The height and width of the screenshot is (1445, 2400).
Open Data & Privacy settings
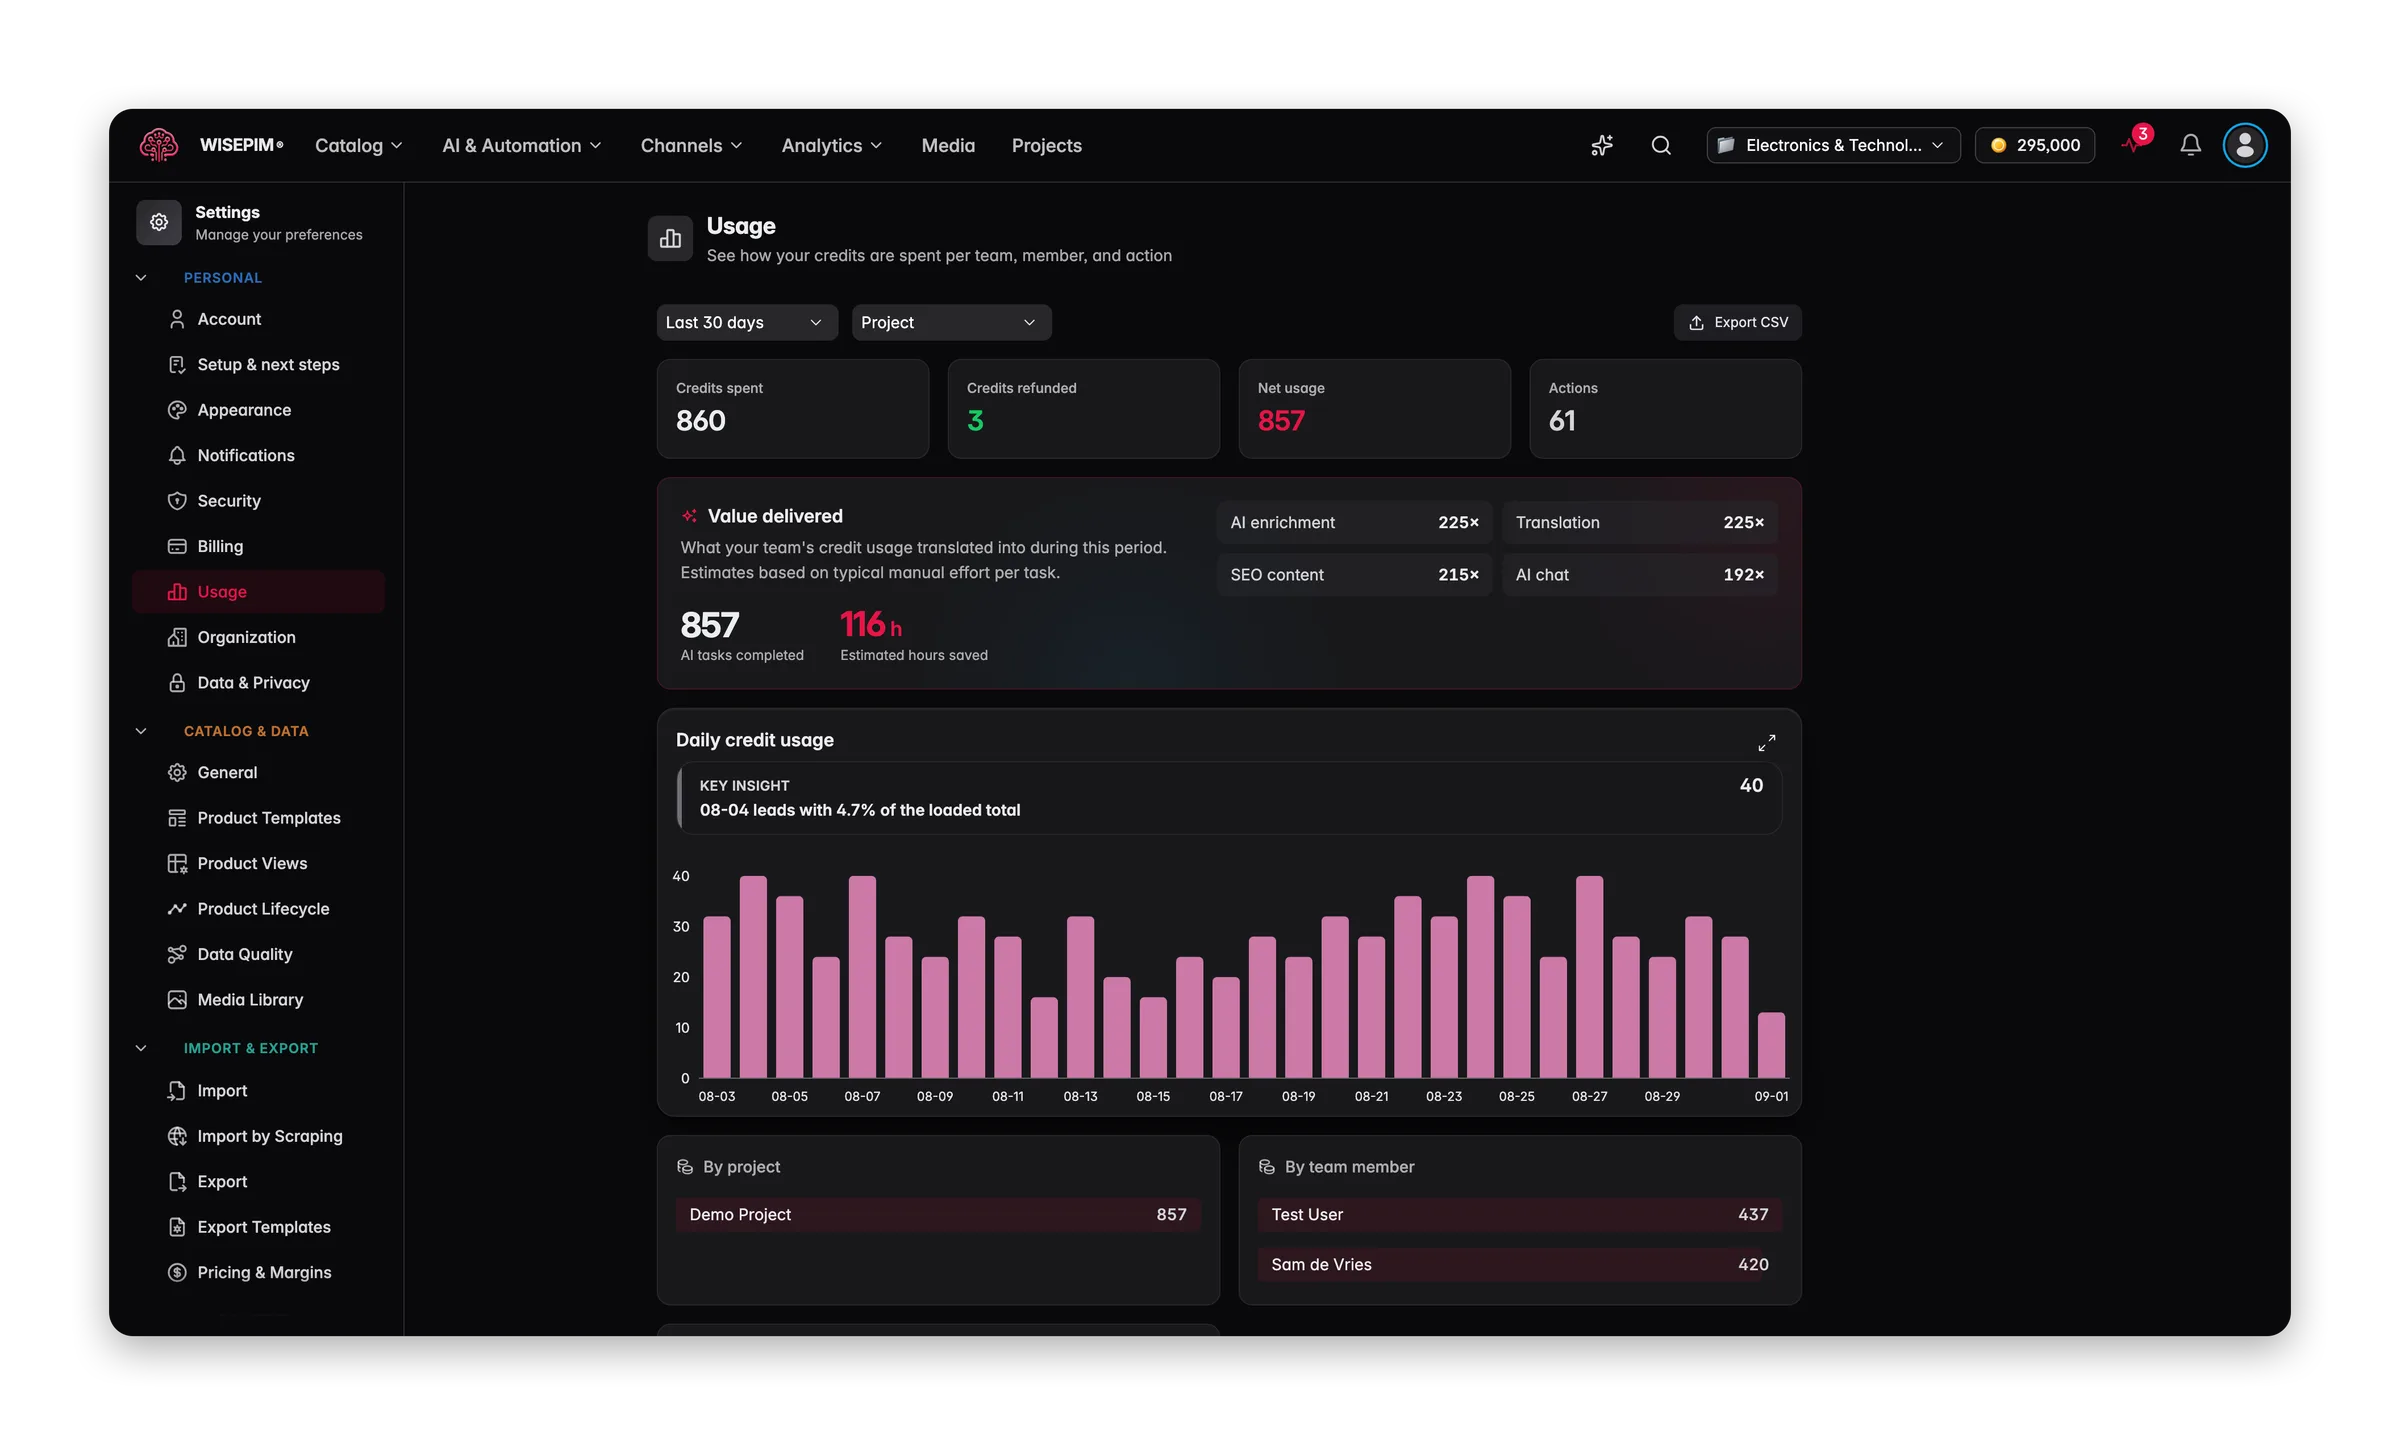click(258, 682)
